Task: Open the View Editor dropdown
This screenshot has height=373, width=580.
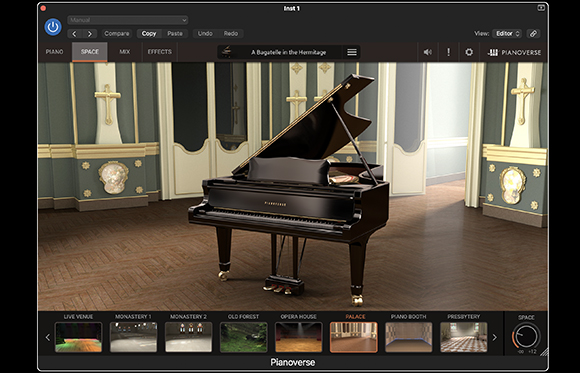Action: coord(507,34)
